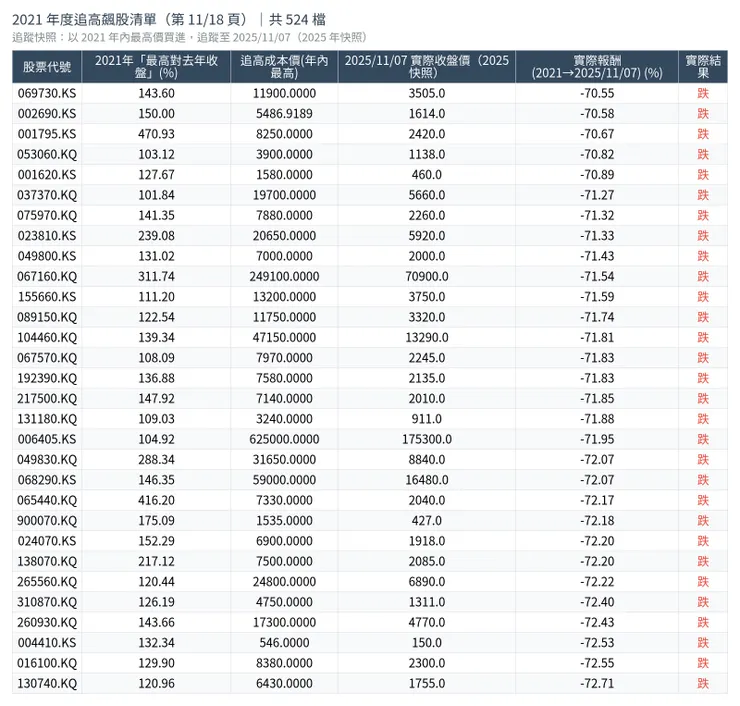Select stock code 002690.KS

(x=47, y=114)
